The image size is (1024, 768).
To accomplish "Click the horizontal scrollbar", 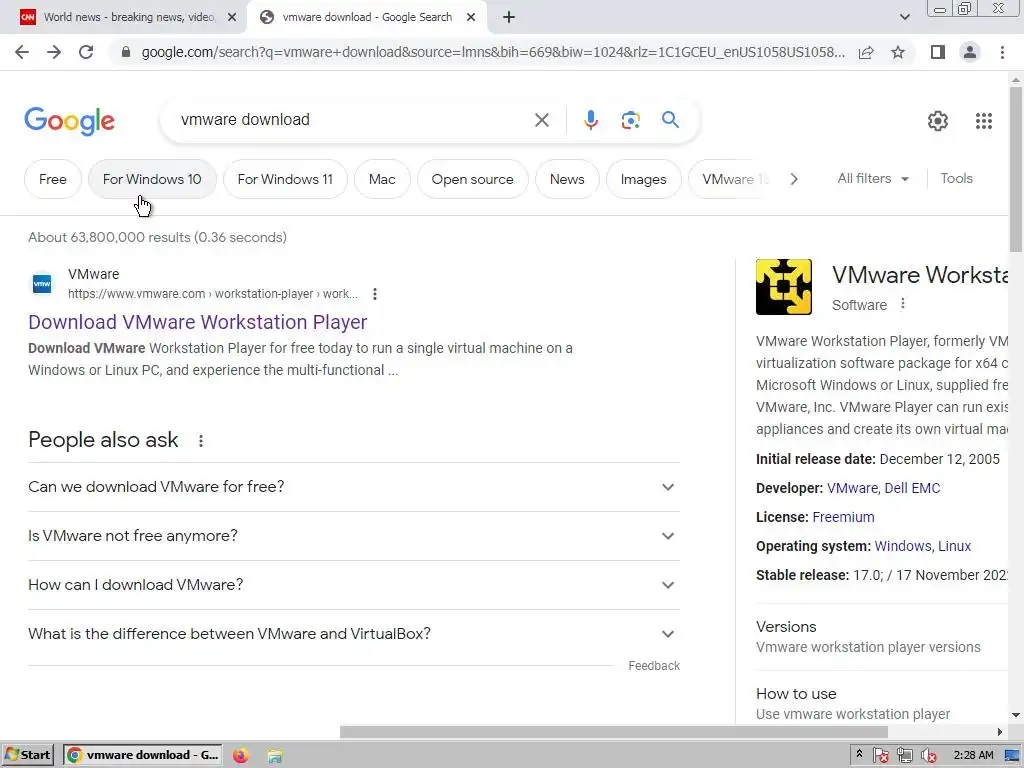I will click(613, 732).
